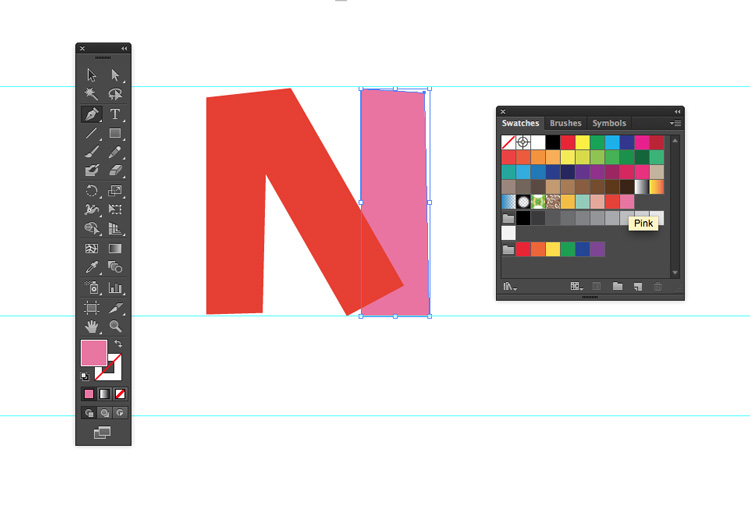
Task: Select the Registration swatch
Action: (523, 142)
